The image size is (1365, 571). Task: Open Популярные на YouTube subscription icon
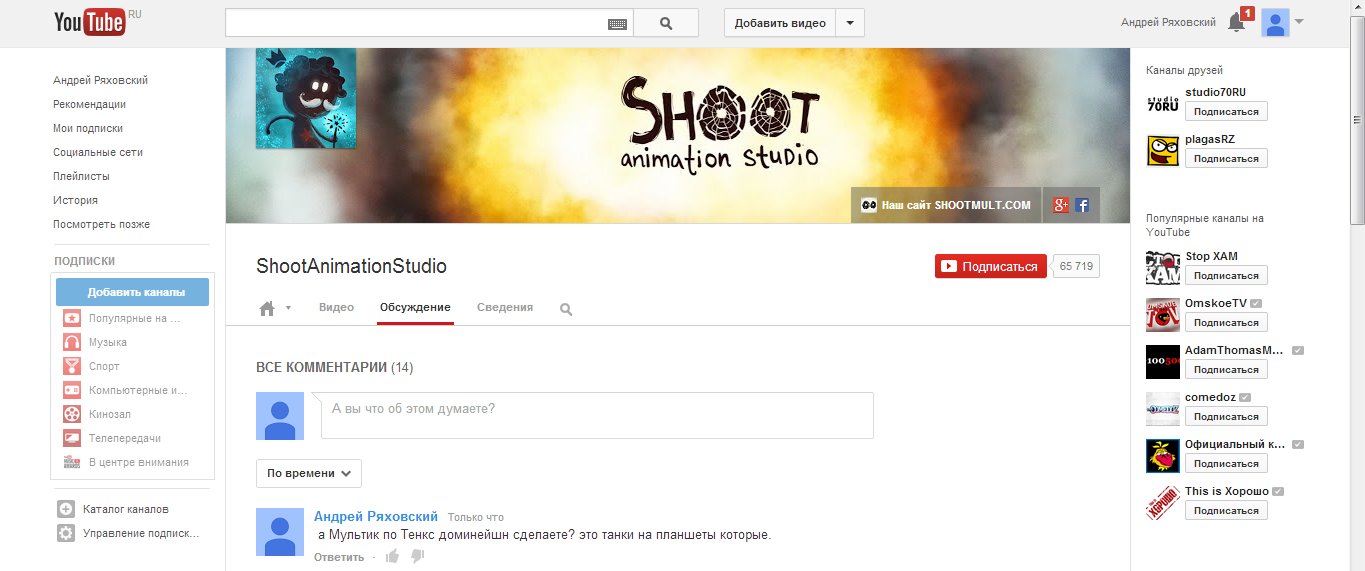point(72,318)
